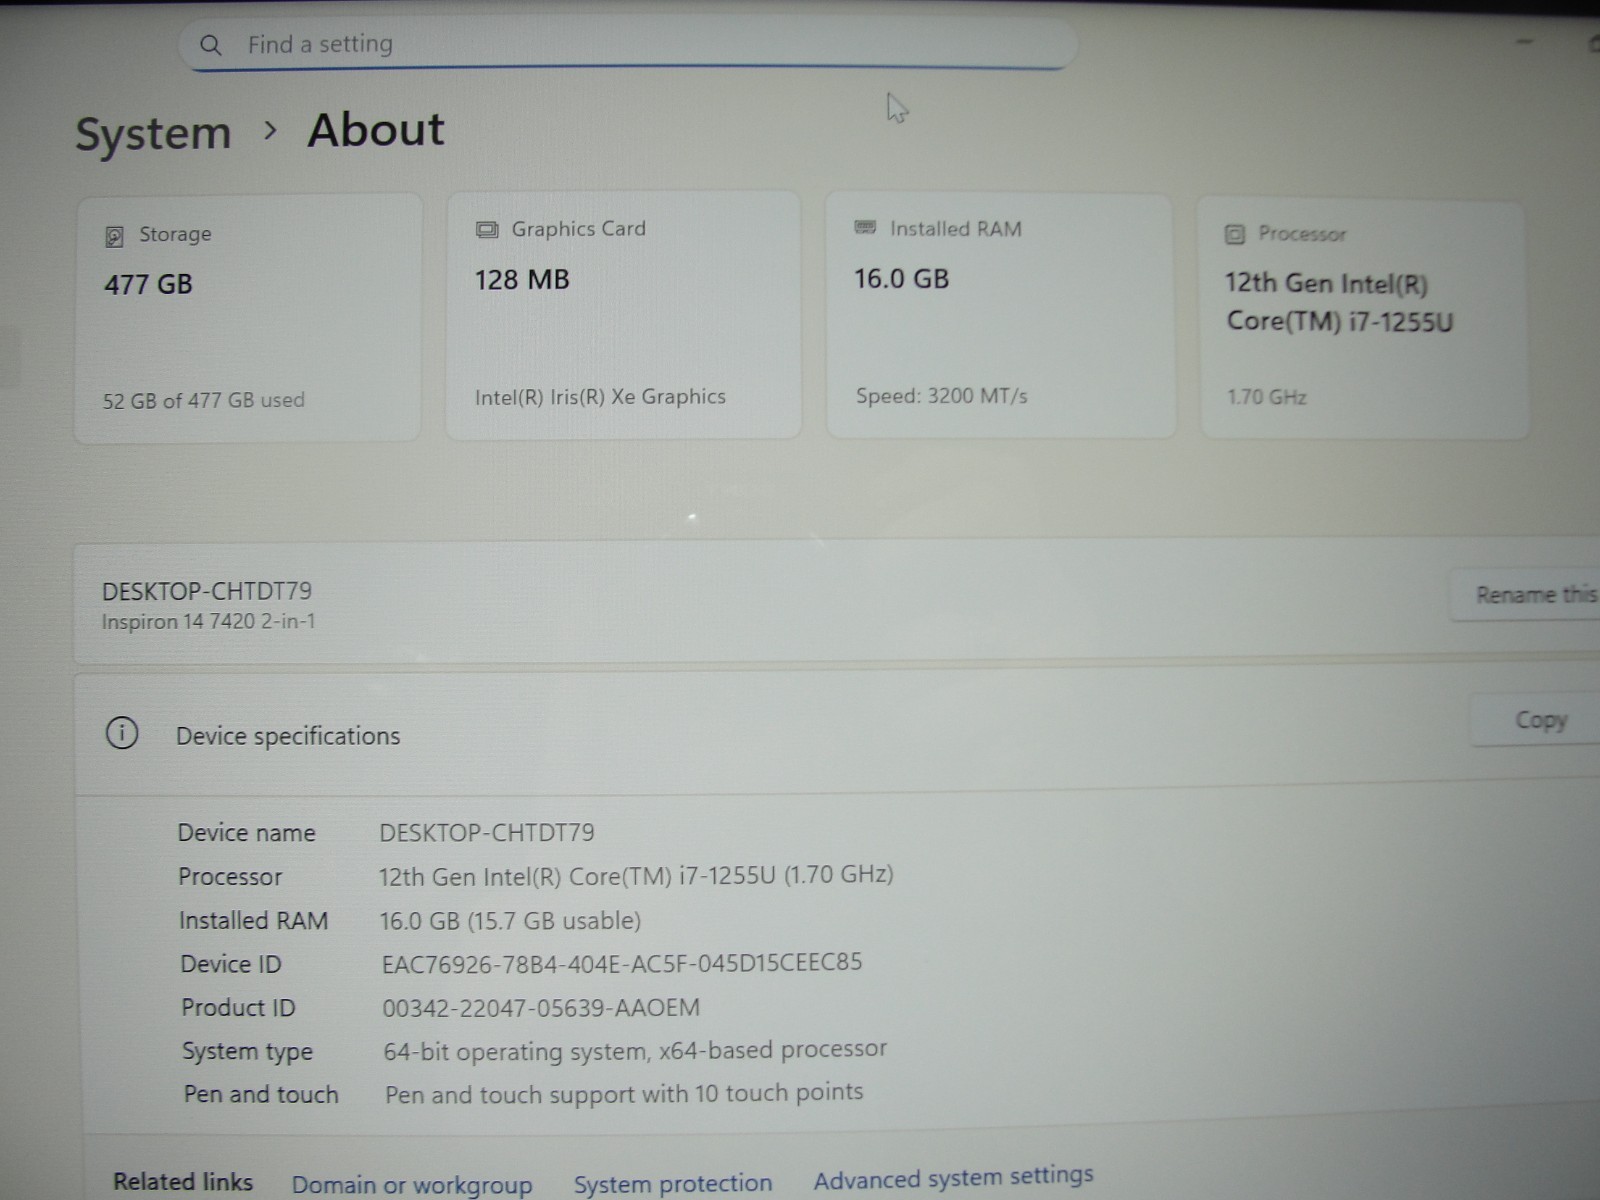Click the Device specifications info icon
The width and height of the screenshot is (1600, 1200).
pos(122,733)
